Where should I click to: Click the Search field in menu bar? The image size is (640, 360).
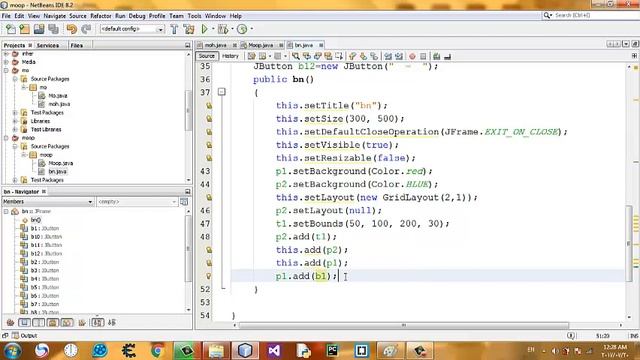[592, 15]
